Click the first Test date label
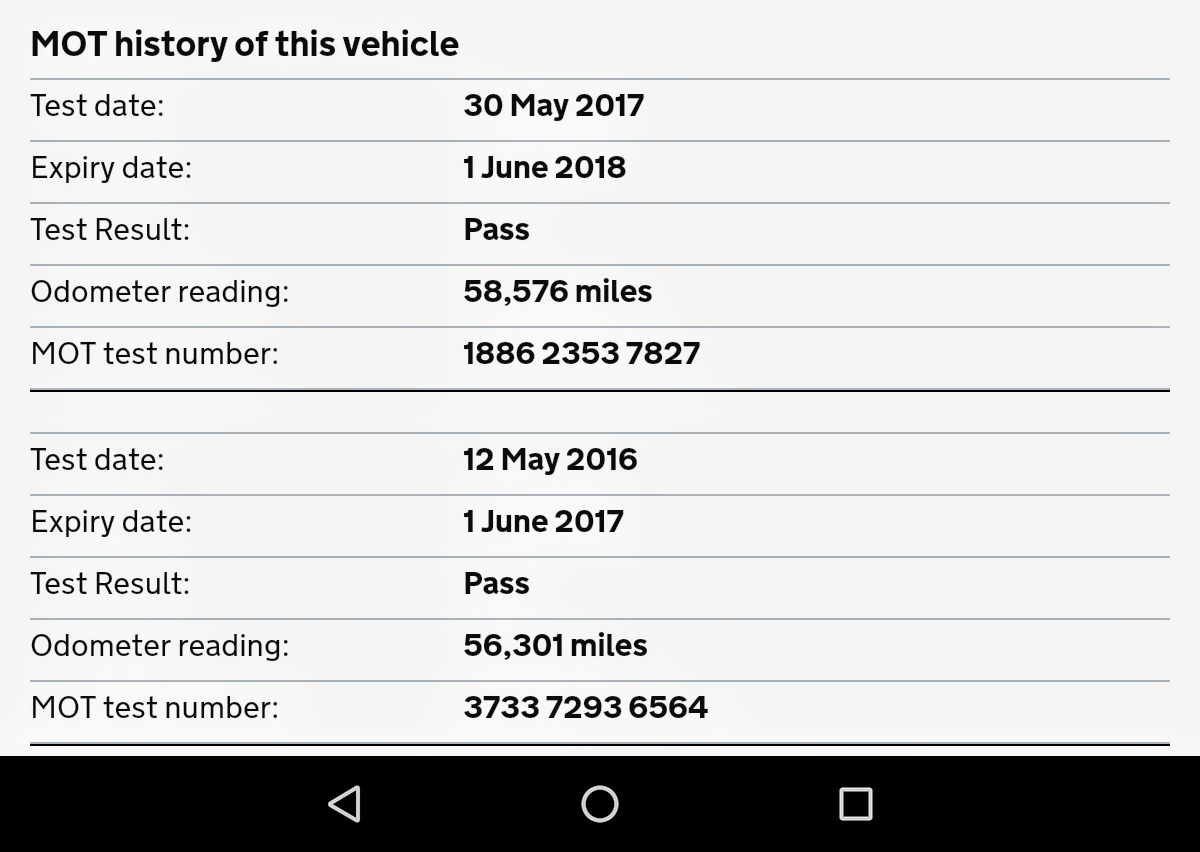The image size is (1200, 852). point(97,105)
